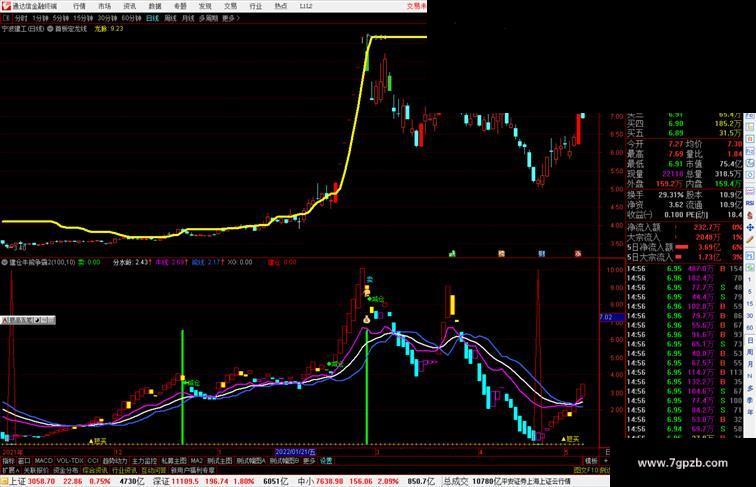756x487 pixels.
Task: Open the 行业资讯 tab
Action: click(124, 470)
